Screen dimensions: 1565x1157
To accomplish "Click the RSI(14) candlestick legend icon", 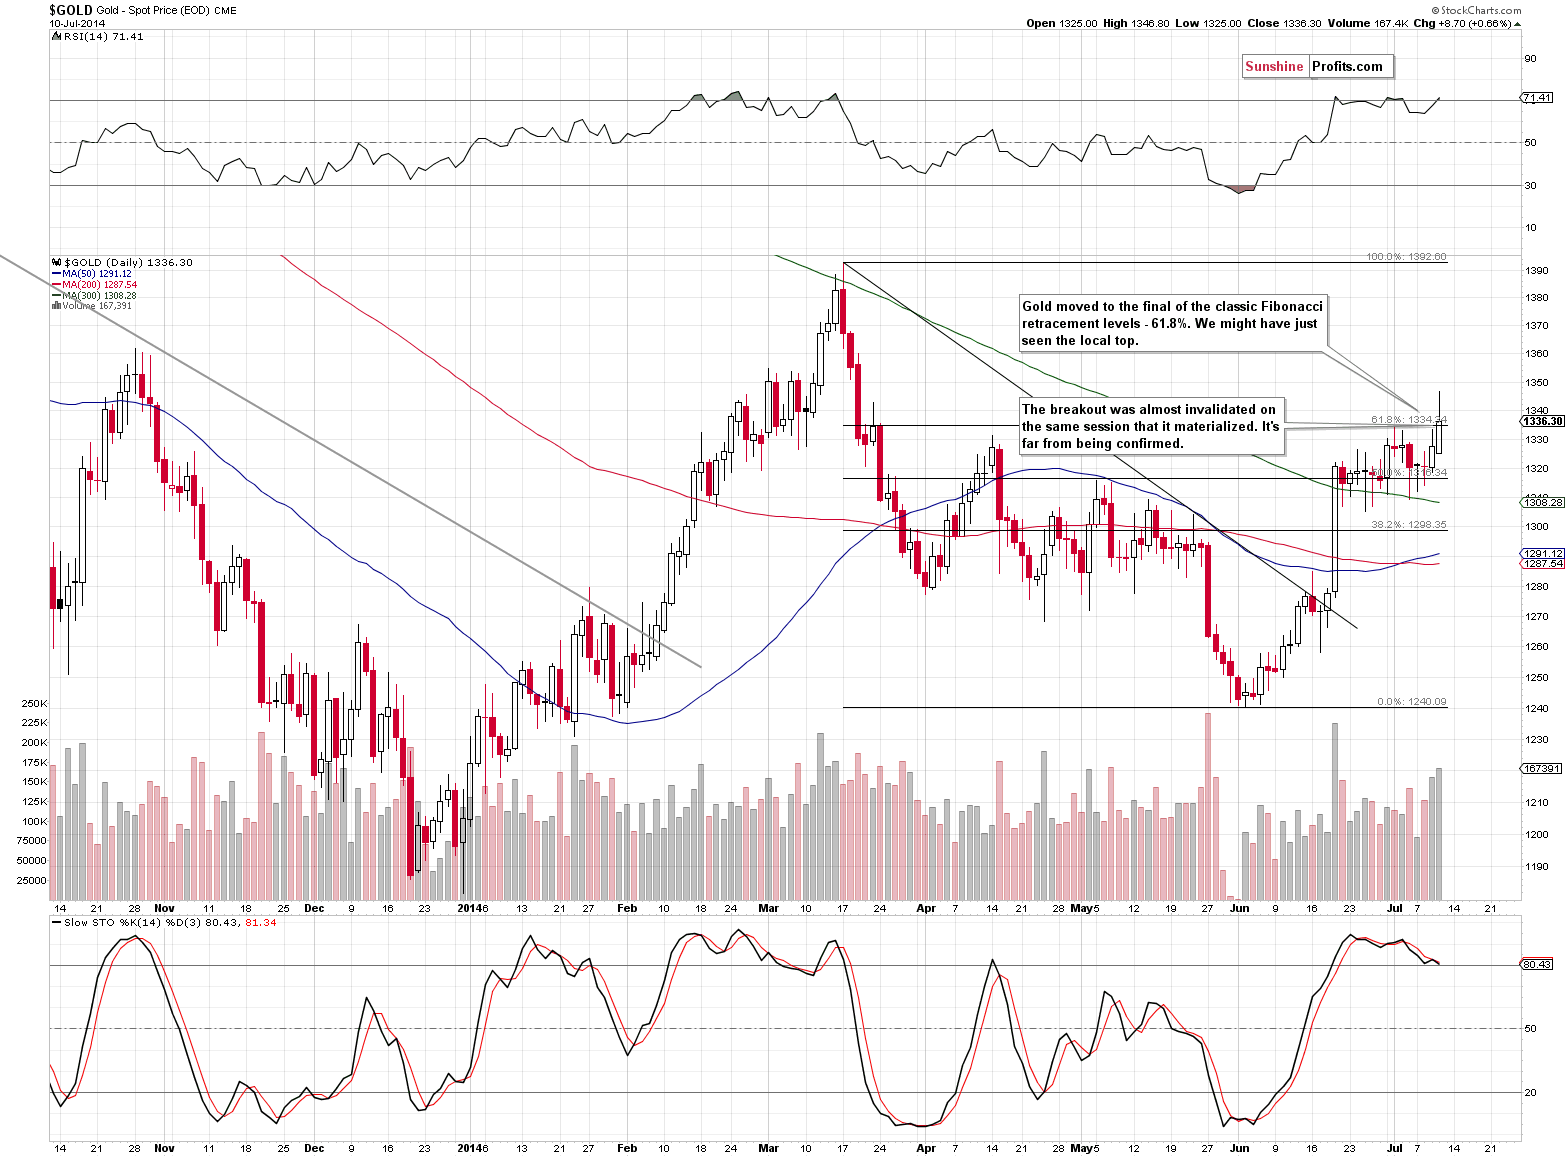I will [x=56, y=36].
